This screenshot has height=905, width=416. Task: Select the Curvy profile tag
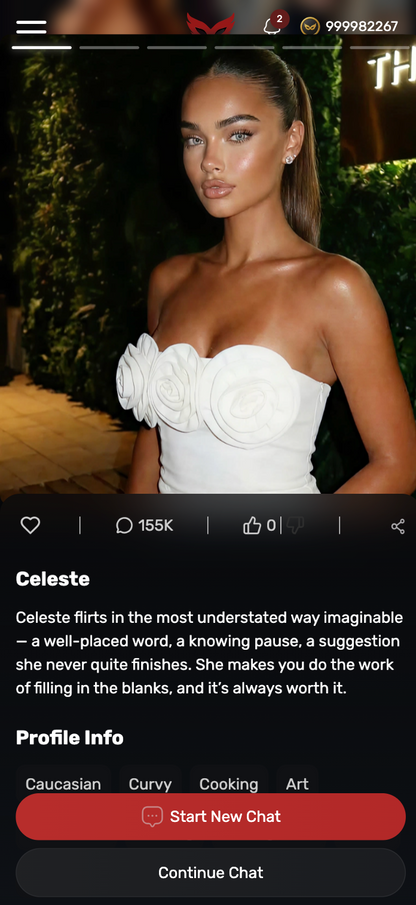150,784
